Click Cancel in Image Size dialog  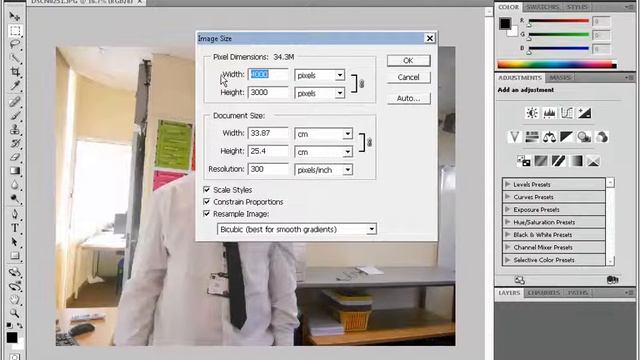[x=408, y=77]
